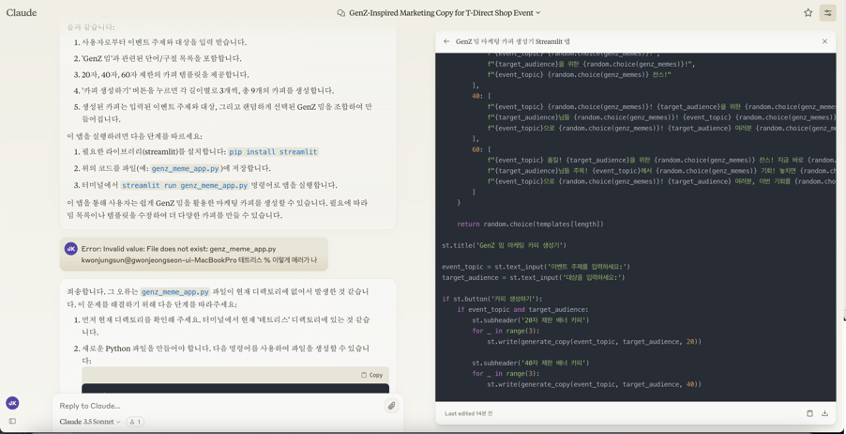
Task: Click the user's Error: Invalid value message
Action: pyautogui.click(x=194, y=254)
